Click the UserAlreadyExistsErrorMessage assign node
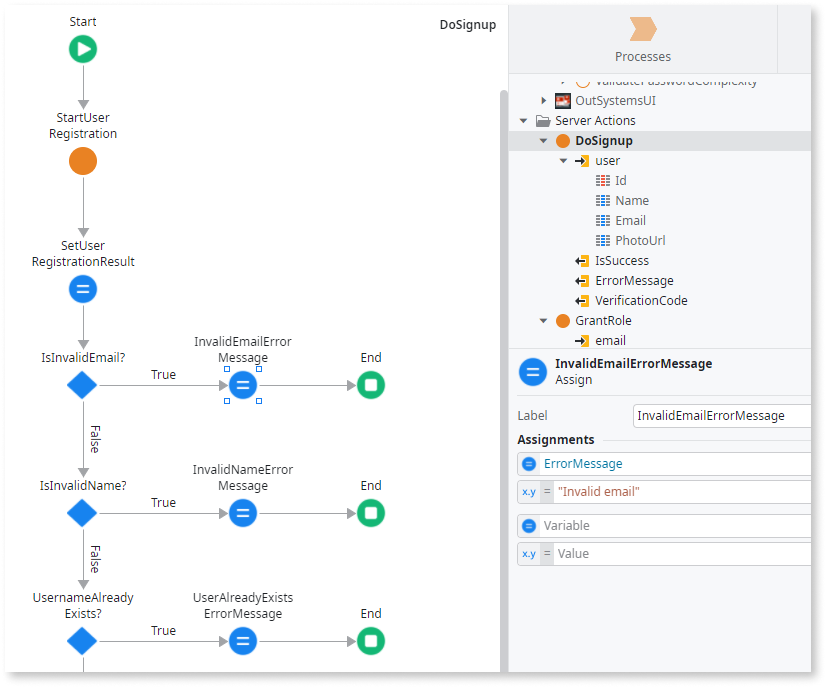The image size is (826, 687). [x=243, y=641]
